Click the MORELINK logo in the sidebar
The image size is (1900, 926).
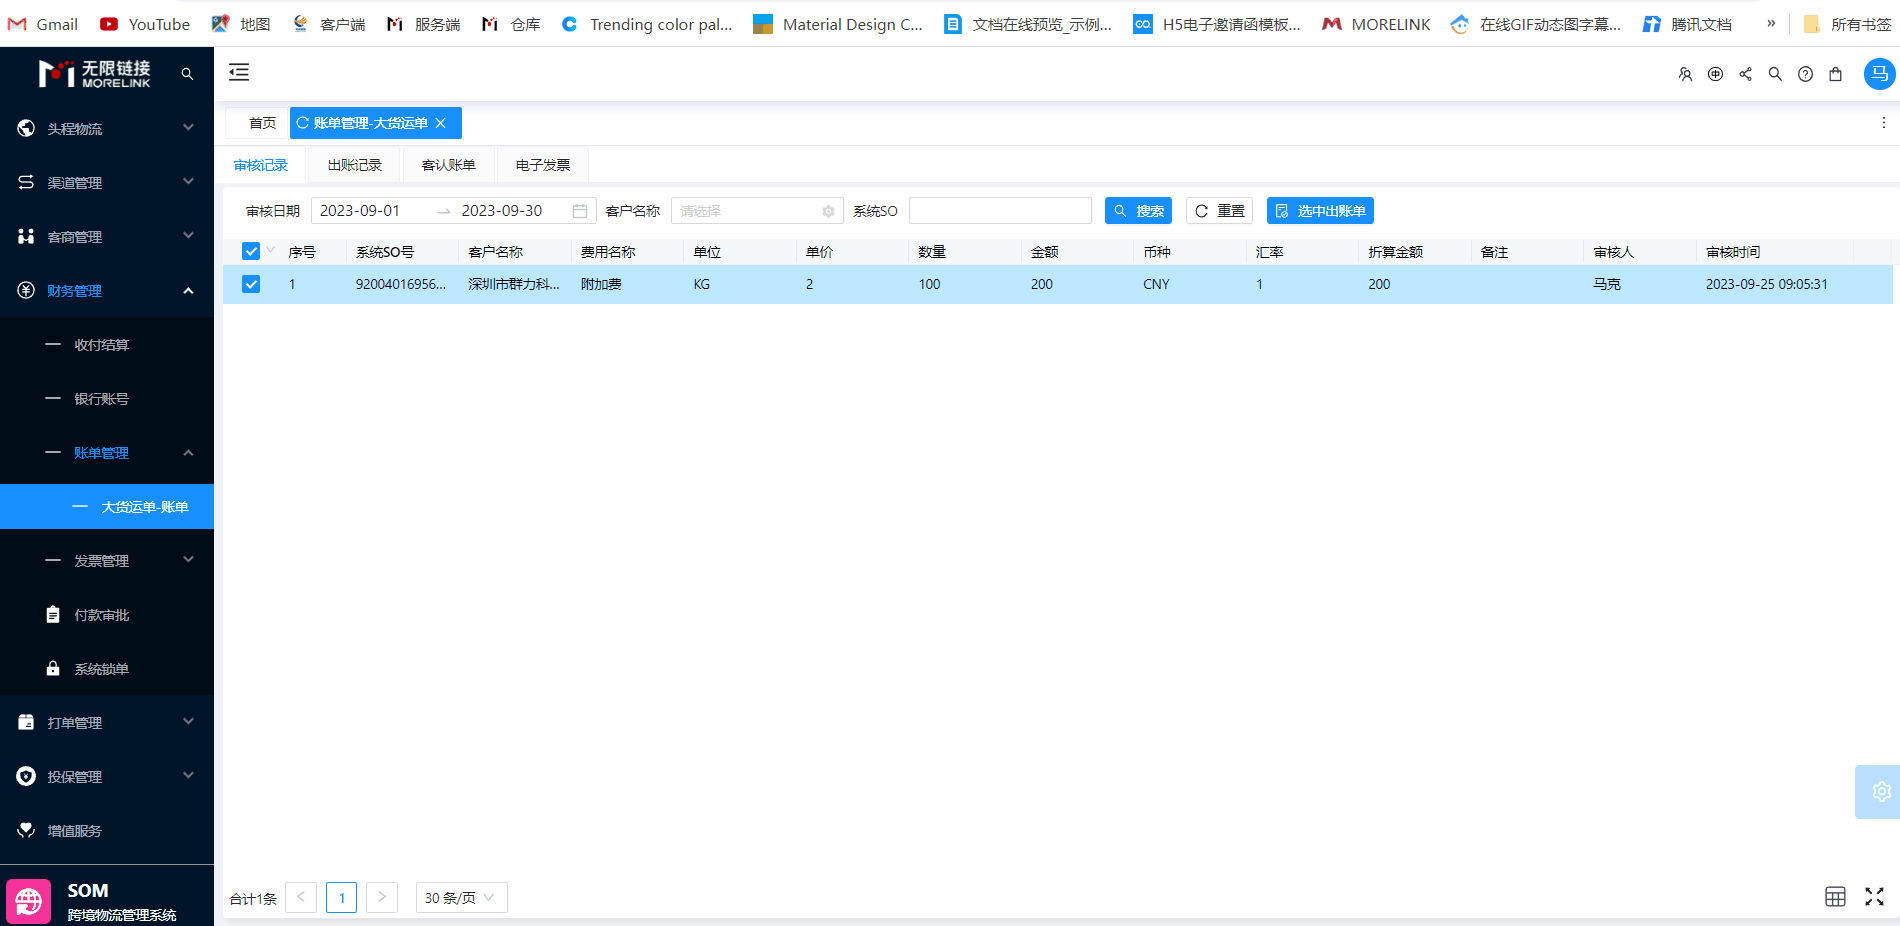point(95,74)
